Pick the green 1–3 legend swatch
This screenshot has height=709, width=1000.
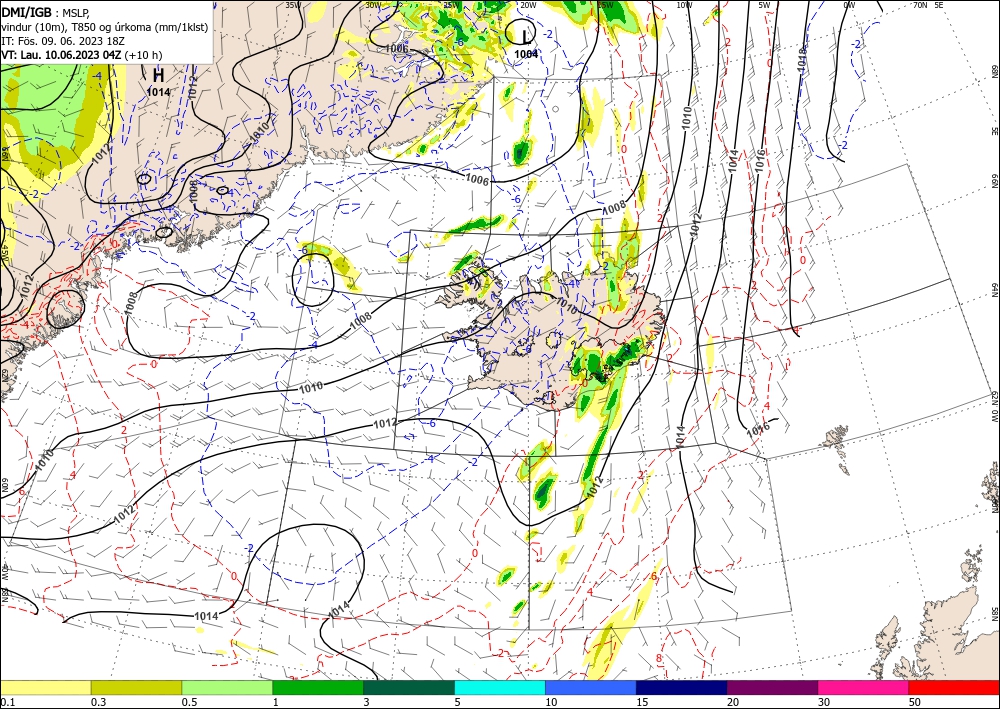pyautogui.click(x=318, y=687)
